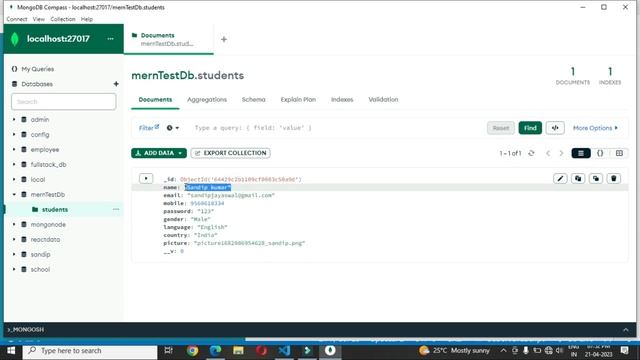Expand the document fields

coord(146,178)
